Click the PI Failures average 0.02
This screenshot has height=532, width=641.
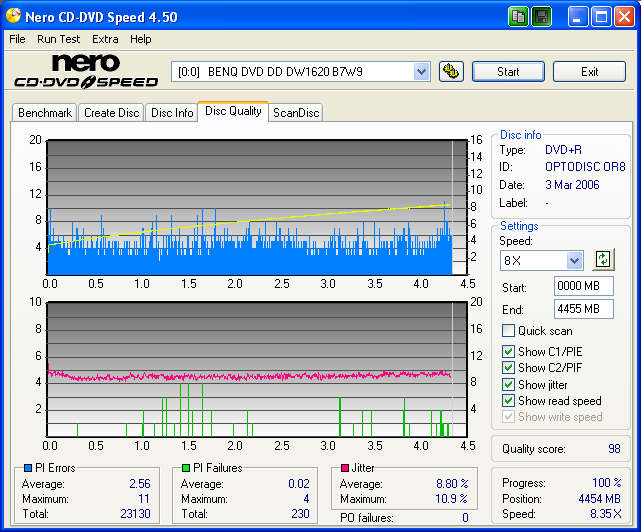[299, 484]
